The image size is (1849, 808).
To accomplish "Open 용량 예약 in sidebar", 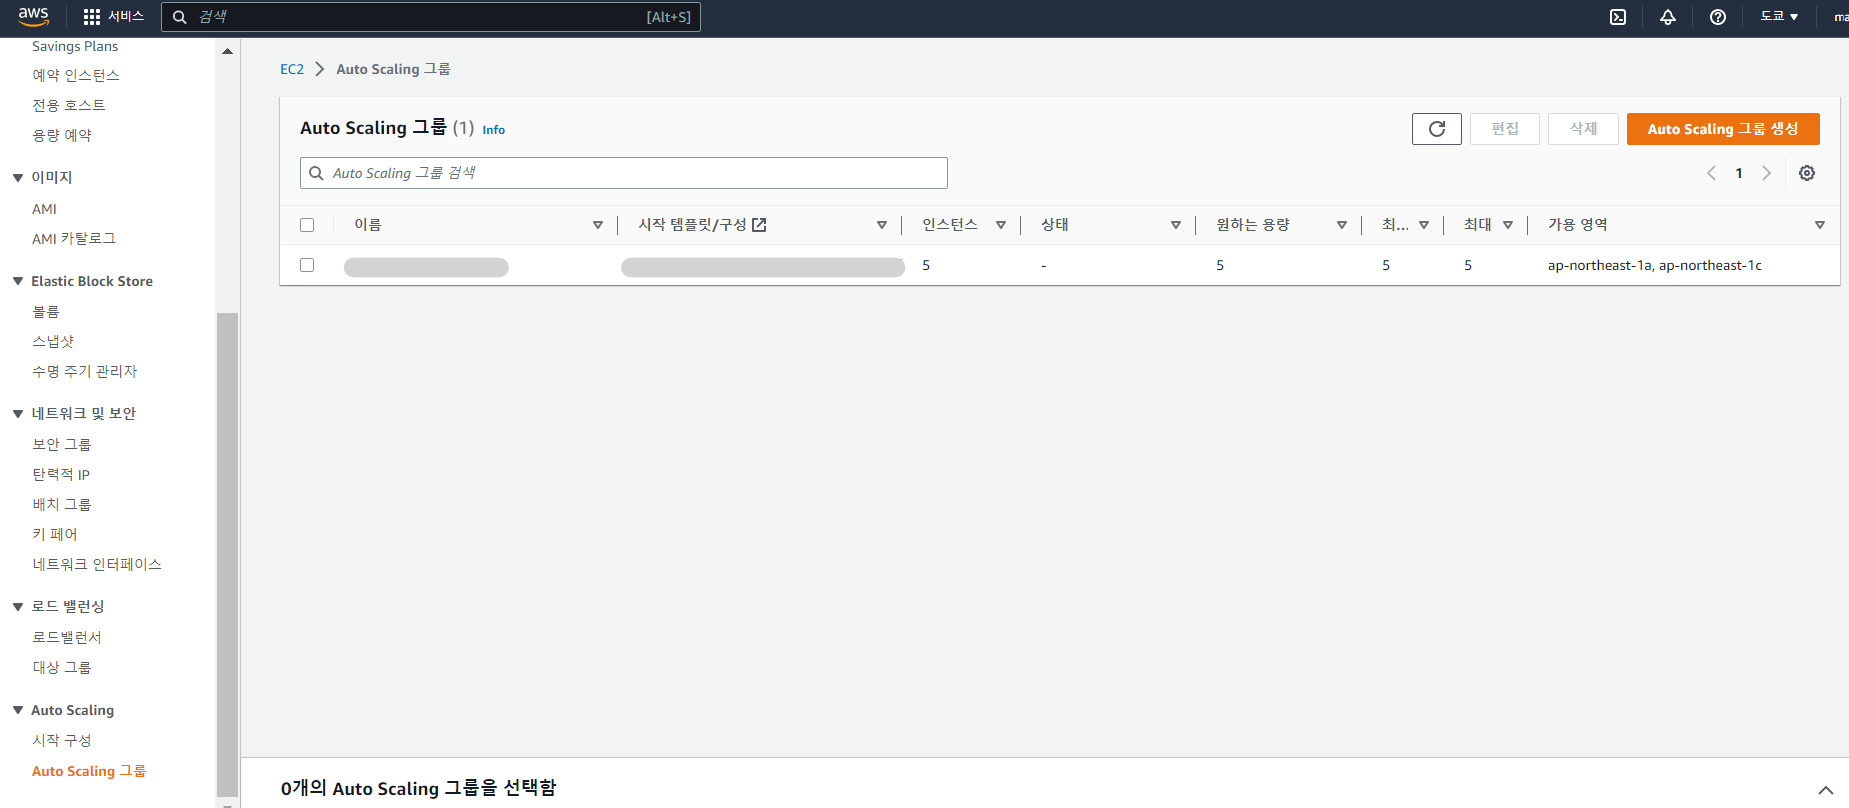I will pyautogui.click(x=62, y=135).
